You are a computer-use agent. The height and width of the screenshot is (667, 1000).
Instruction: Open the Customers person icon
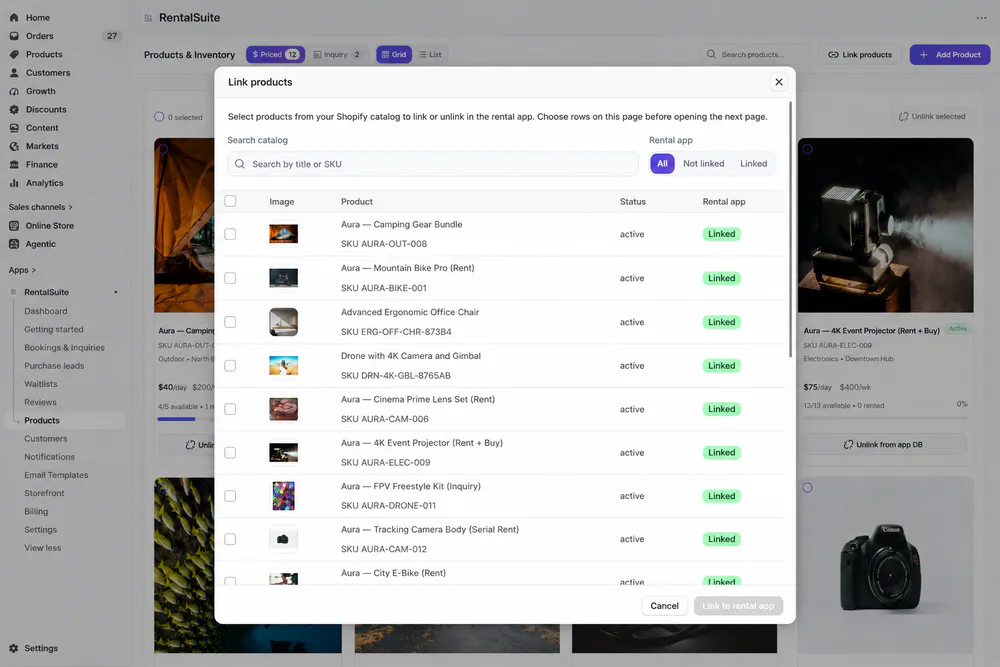pyautogui.click(x=14, y=73)
